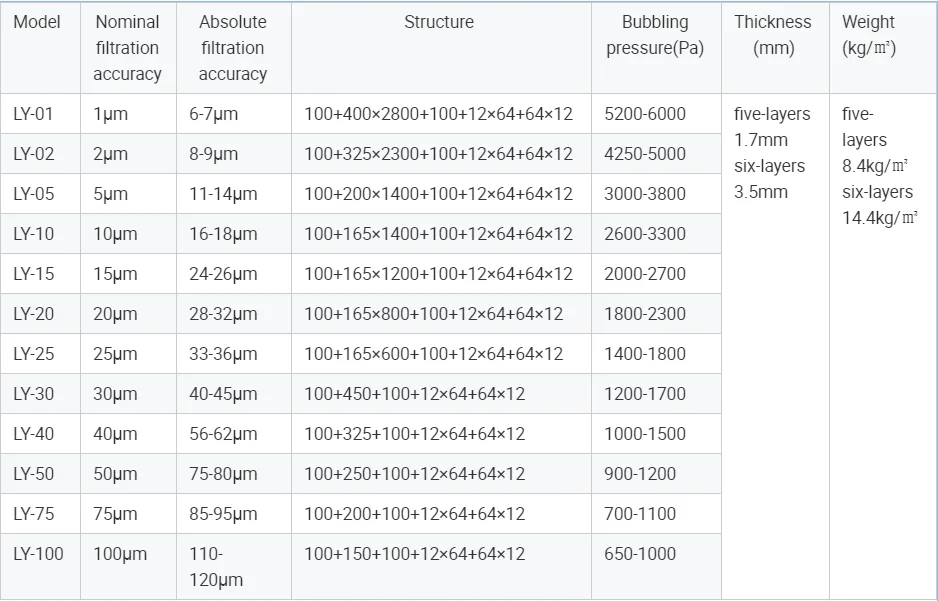
Task: Select the LY-01 model cell
Action: [x=34, y=114]
